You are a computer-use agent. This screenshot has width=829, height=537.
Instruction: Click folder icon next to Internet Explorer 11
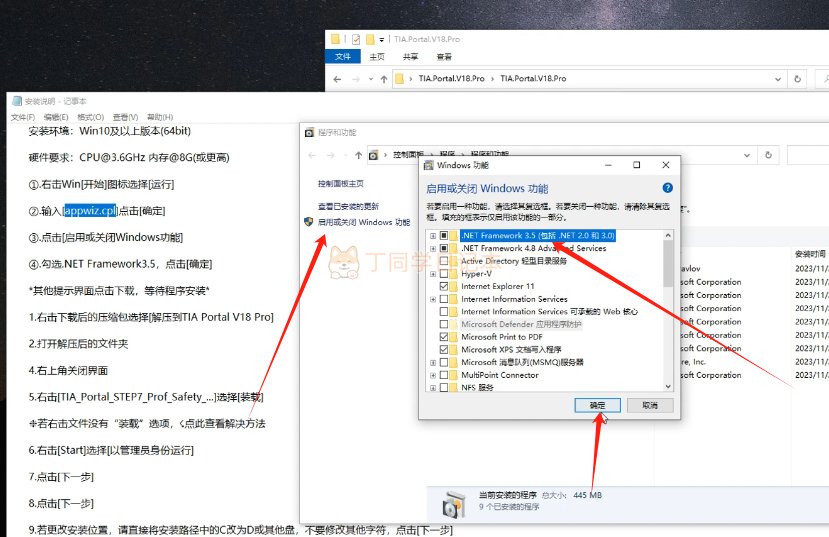(x=454, y=286)
